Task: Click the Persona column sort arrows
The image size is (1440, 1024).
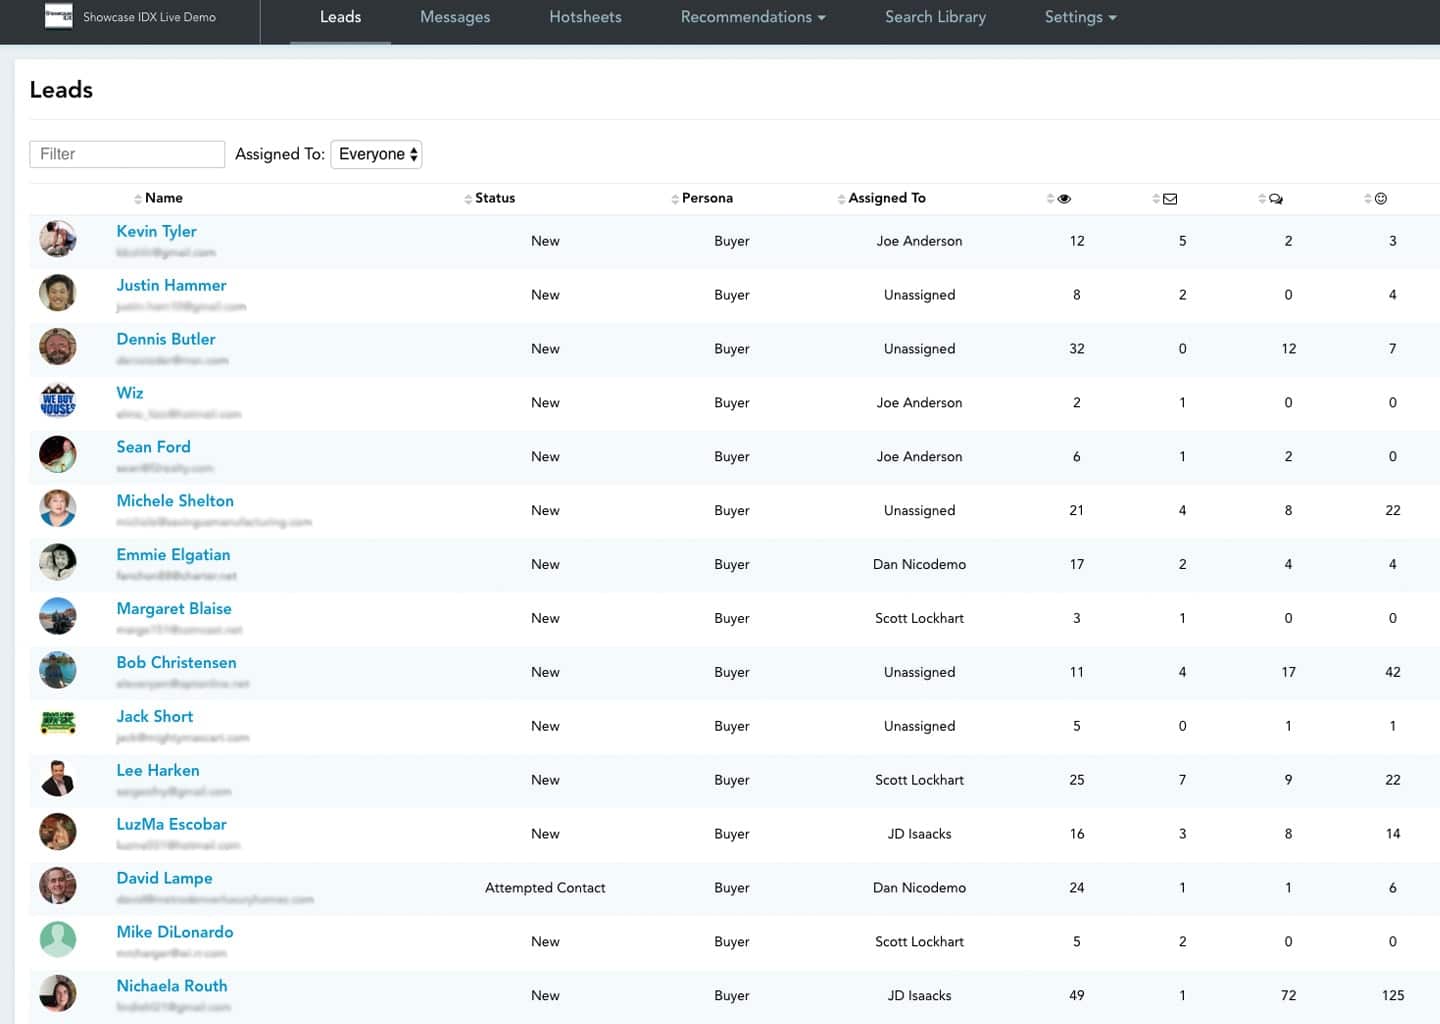Action: tap(674, 198)
